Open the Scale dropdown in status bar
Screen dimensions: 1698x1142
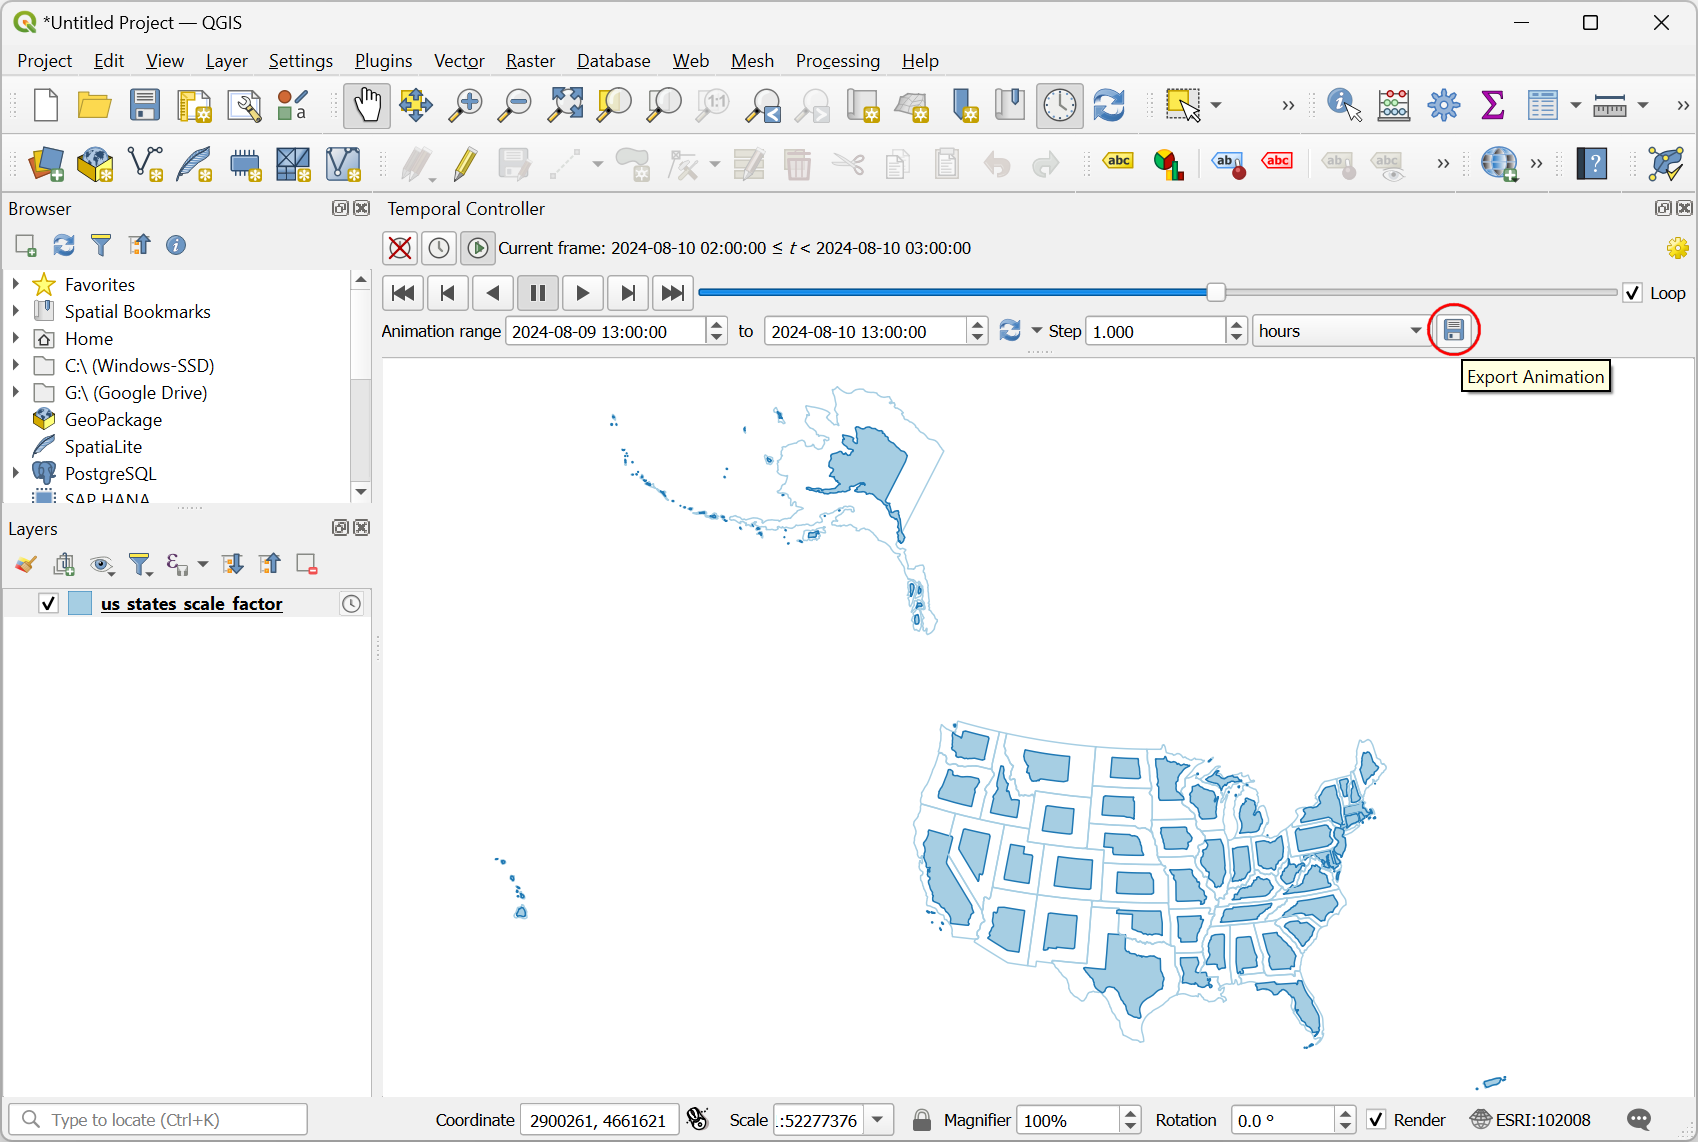(x=878, y=1120)
